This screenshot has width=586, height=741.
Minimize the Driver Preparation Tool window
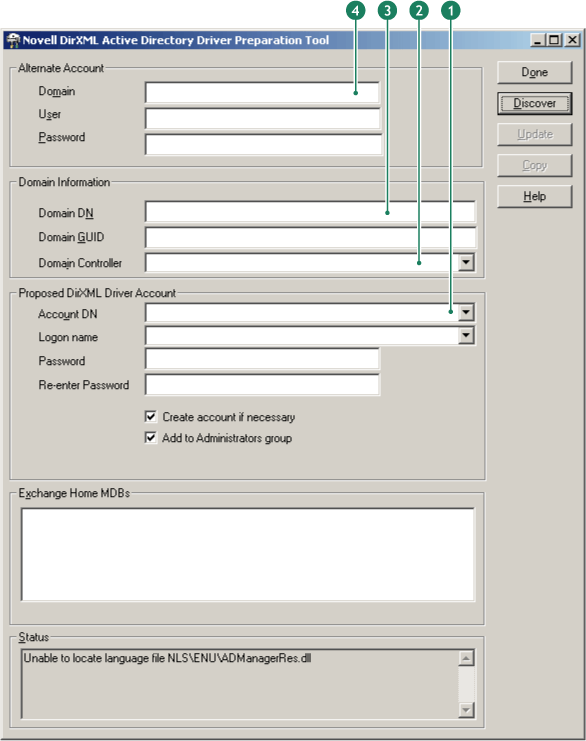[537, 40]
